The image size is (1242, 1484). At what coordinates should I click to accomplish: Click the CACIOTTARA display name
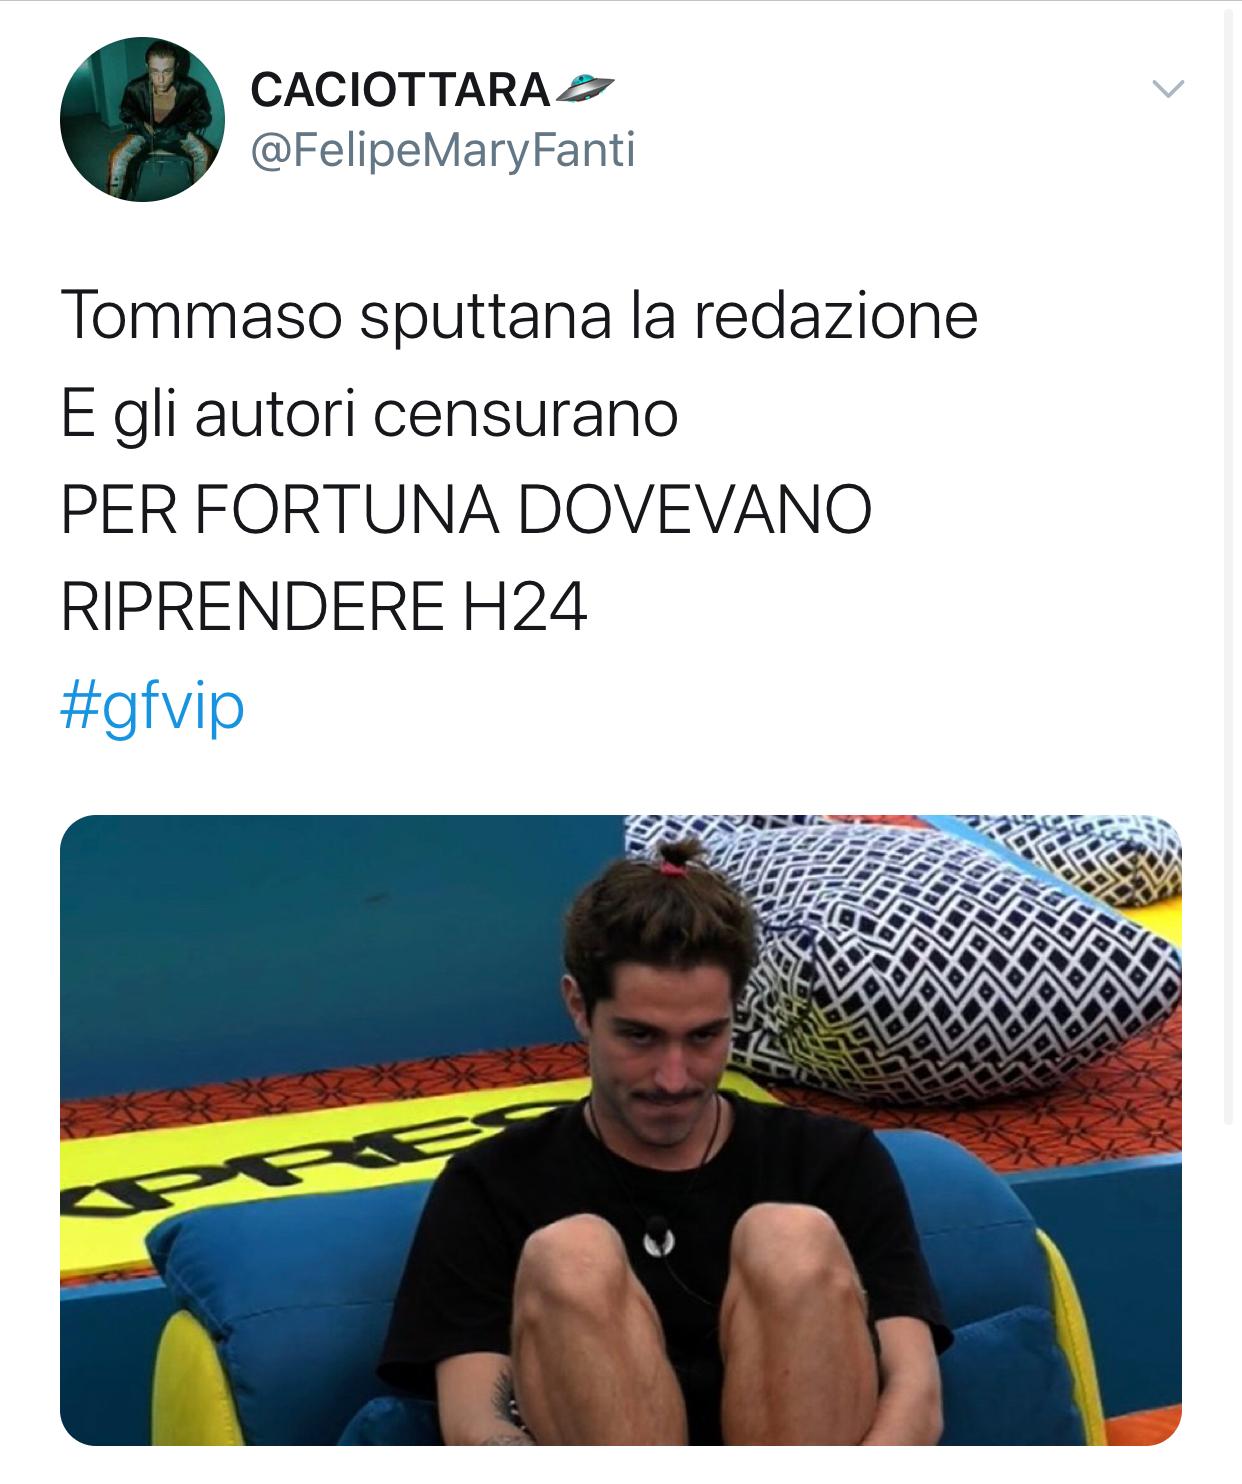pos(400,90)
